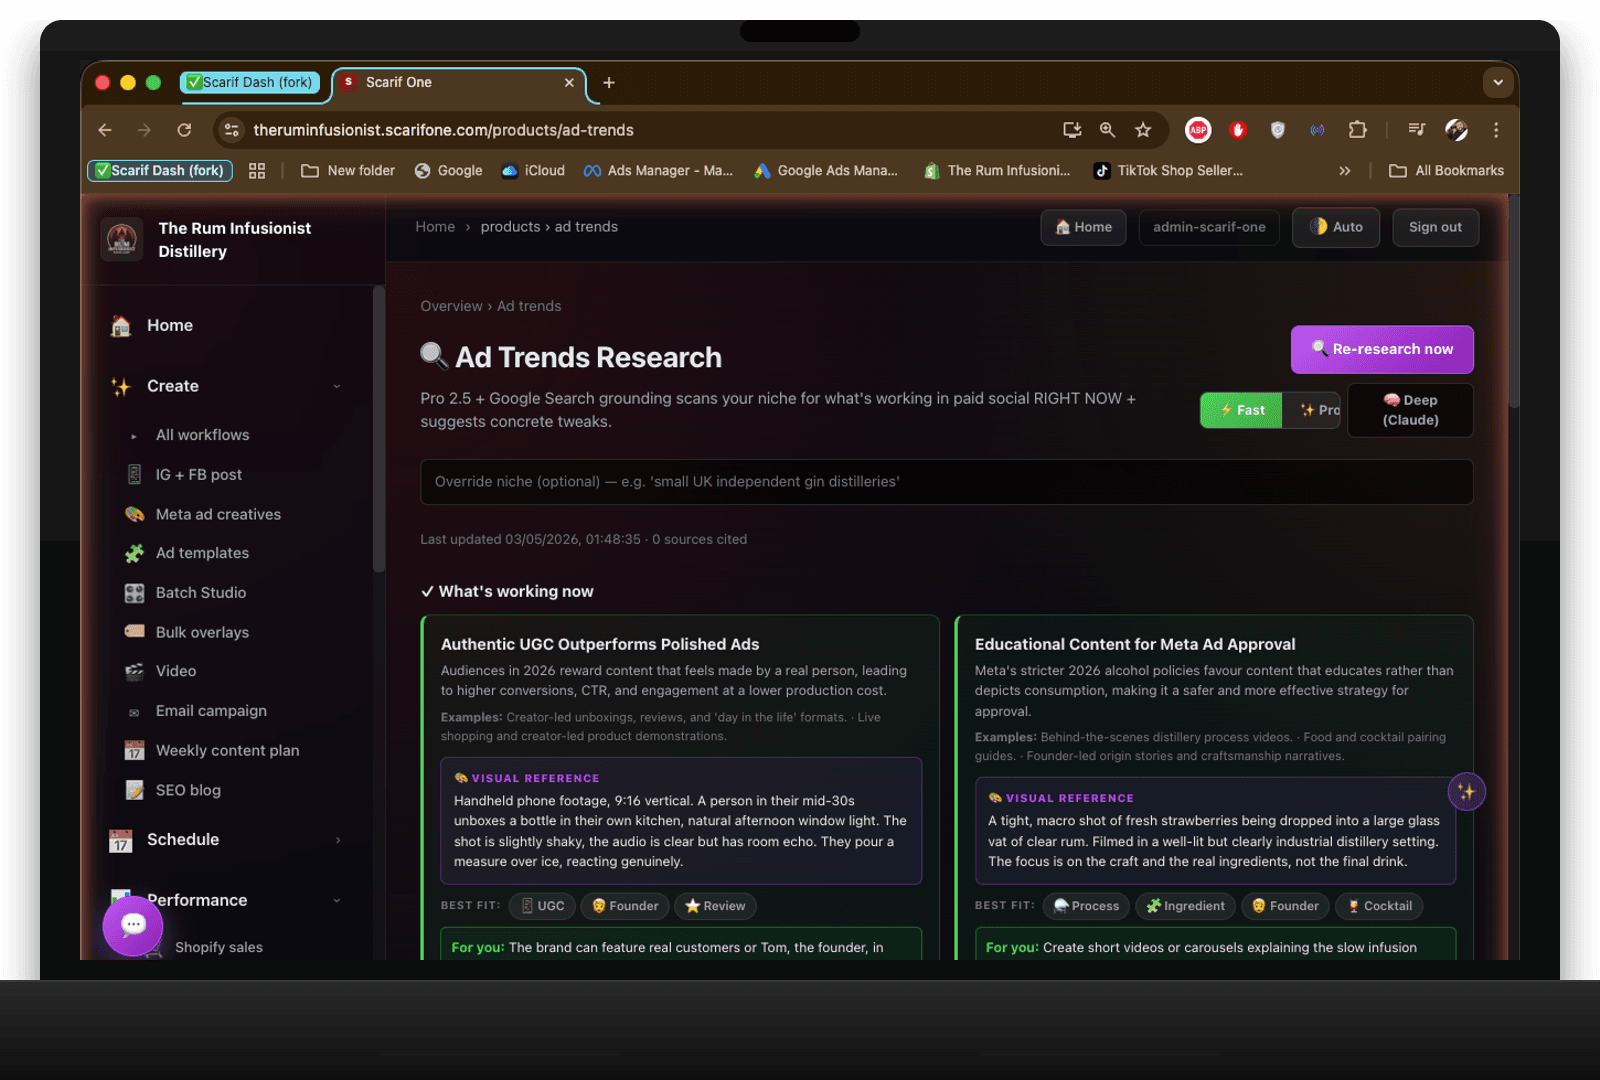Open Chrome three-dot menu
The height and width of the screenshot is (1080, 1600).
(x=1496, y=130)
